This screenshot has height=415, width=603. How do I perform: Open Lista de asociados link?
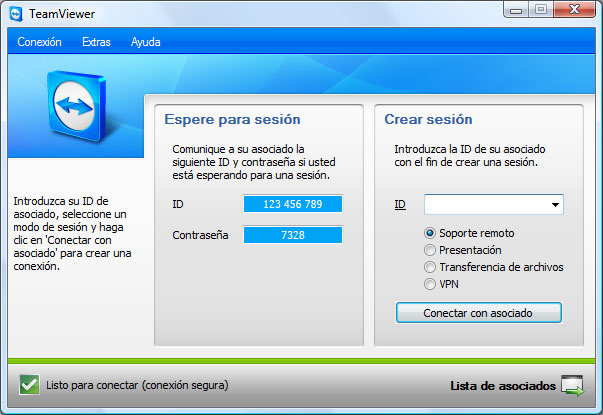(503, 385)
